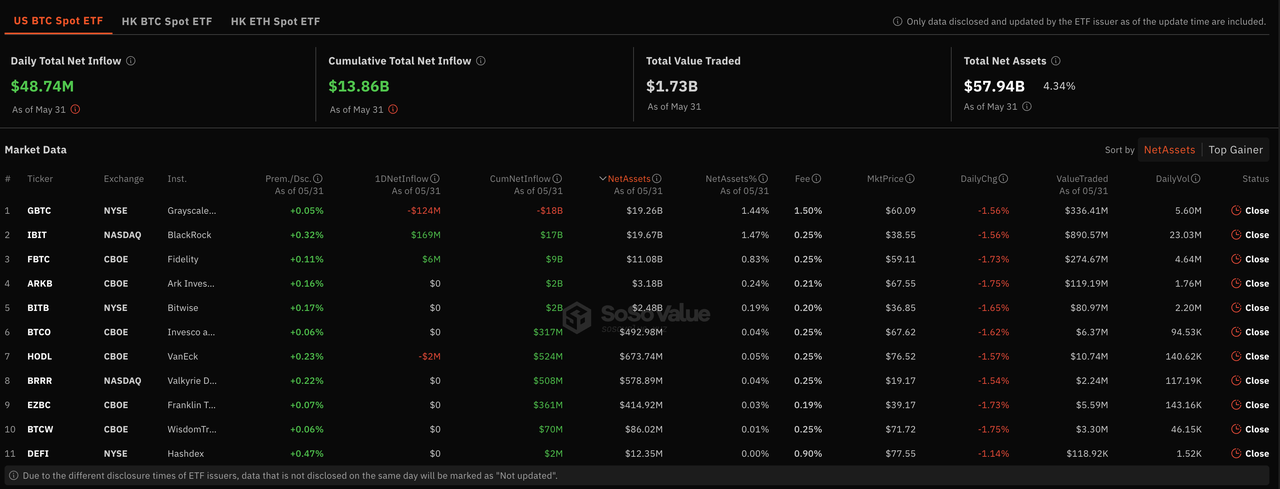Screen dimensions: 1280x489
Task: Open the IBIT ticker link
Action: [x=37, y=235]
